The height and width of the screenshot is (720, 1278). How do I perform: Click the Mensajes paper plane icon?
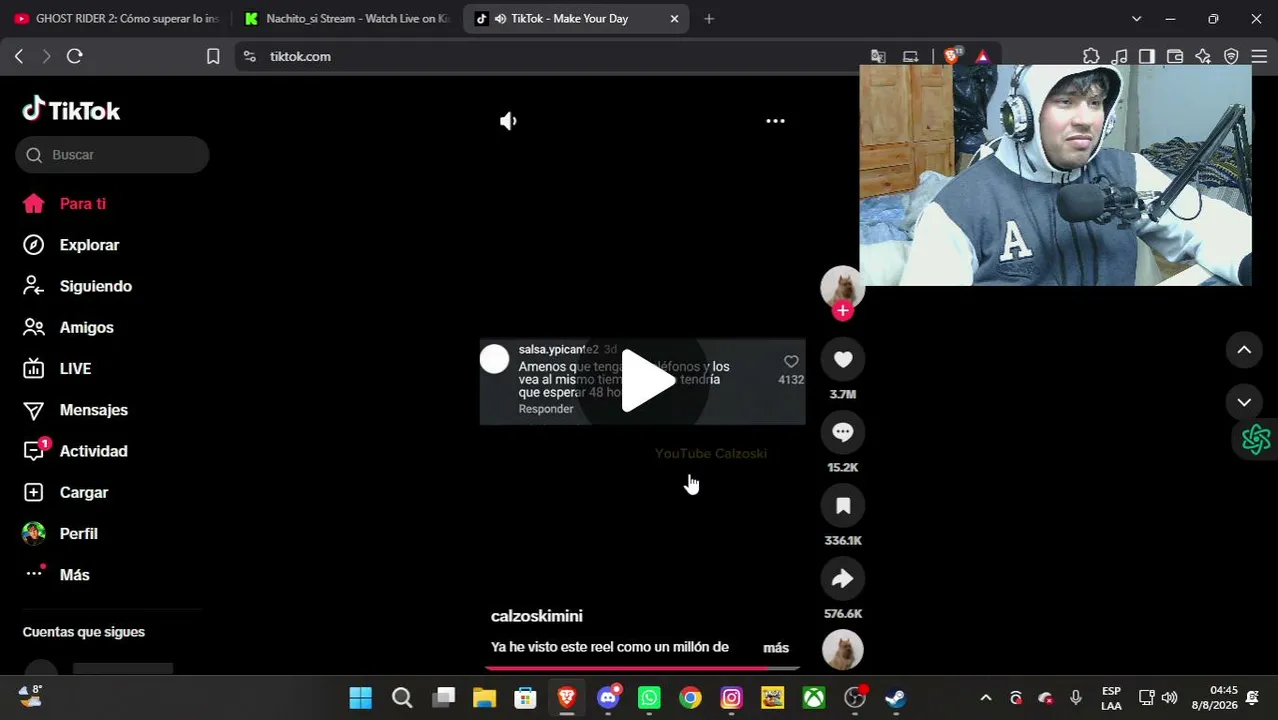pyautogui.click(x=34, y=410)
